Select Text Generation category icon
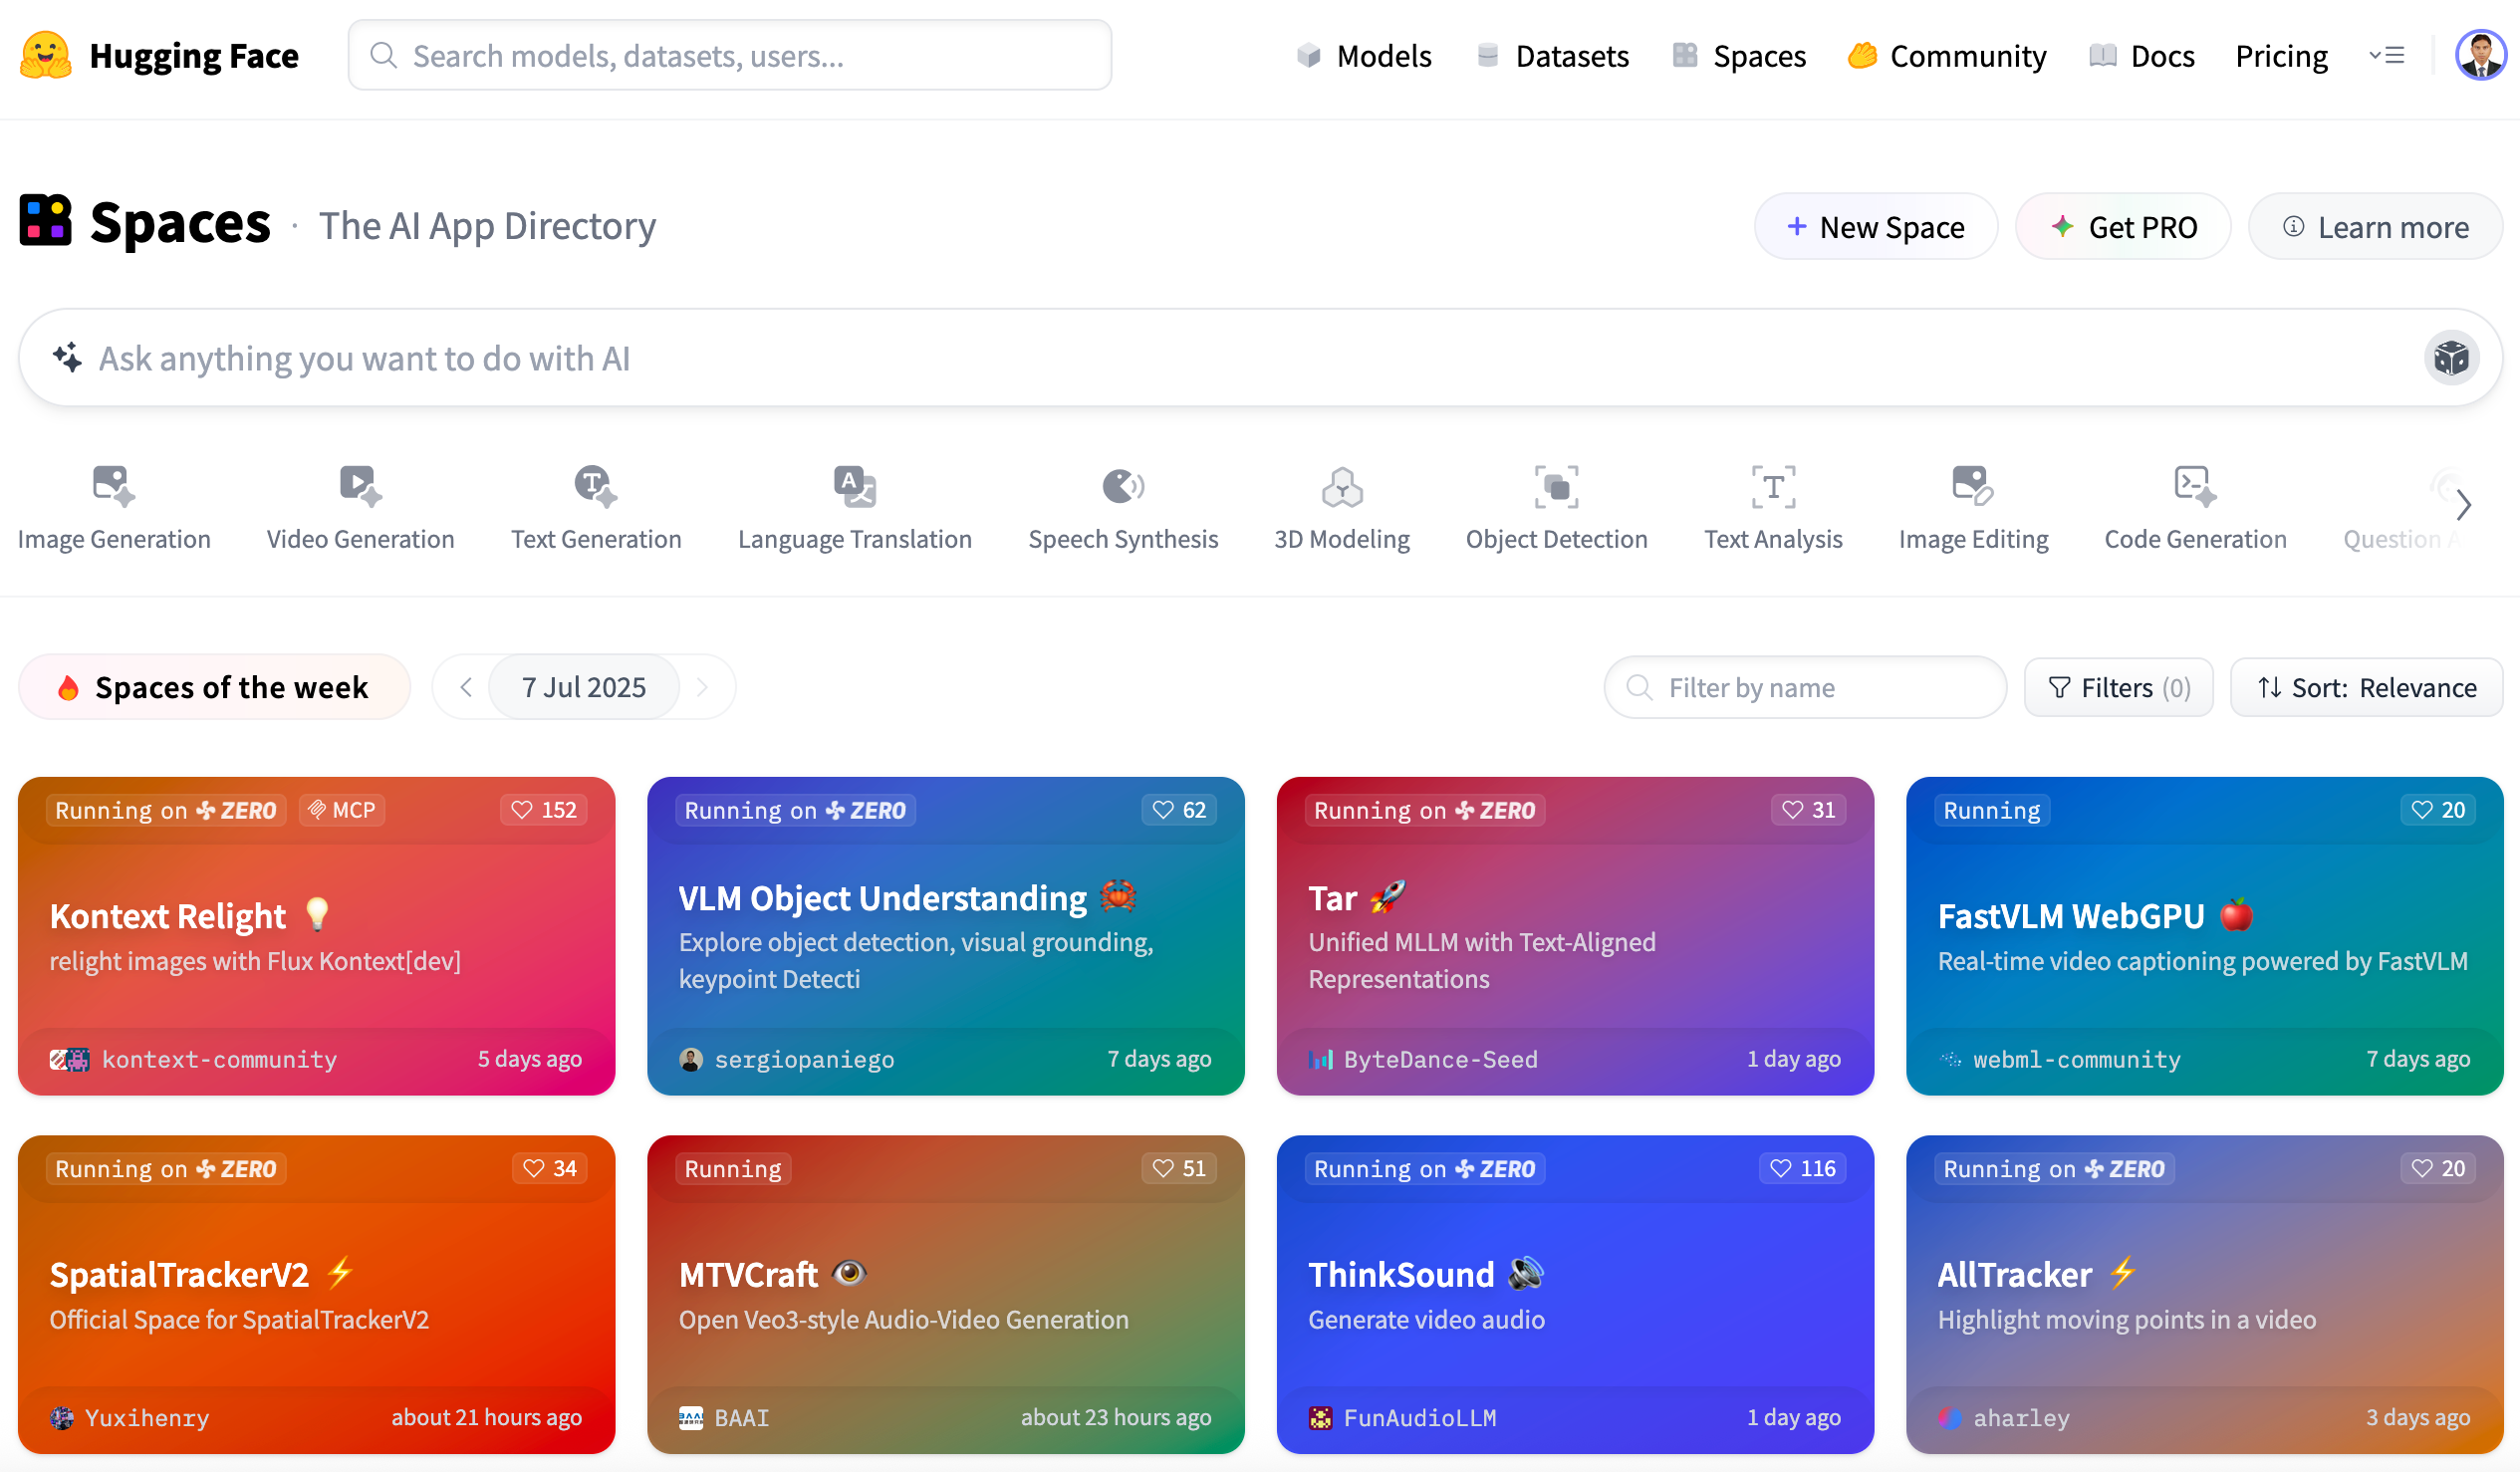Screen dimensions: 2520x1472 click(596, 486)
